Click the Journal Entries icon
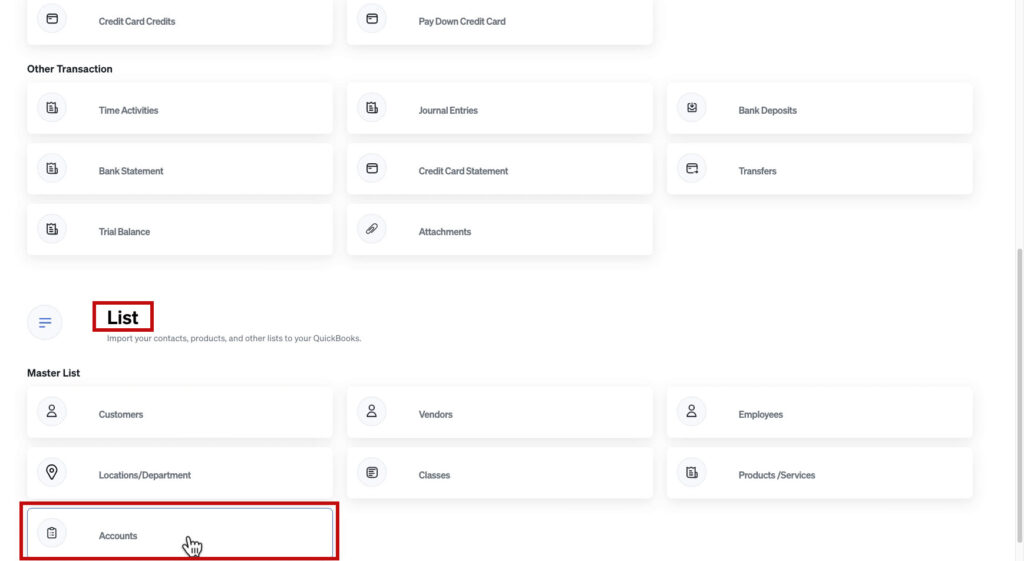 372,108
